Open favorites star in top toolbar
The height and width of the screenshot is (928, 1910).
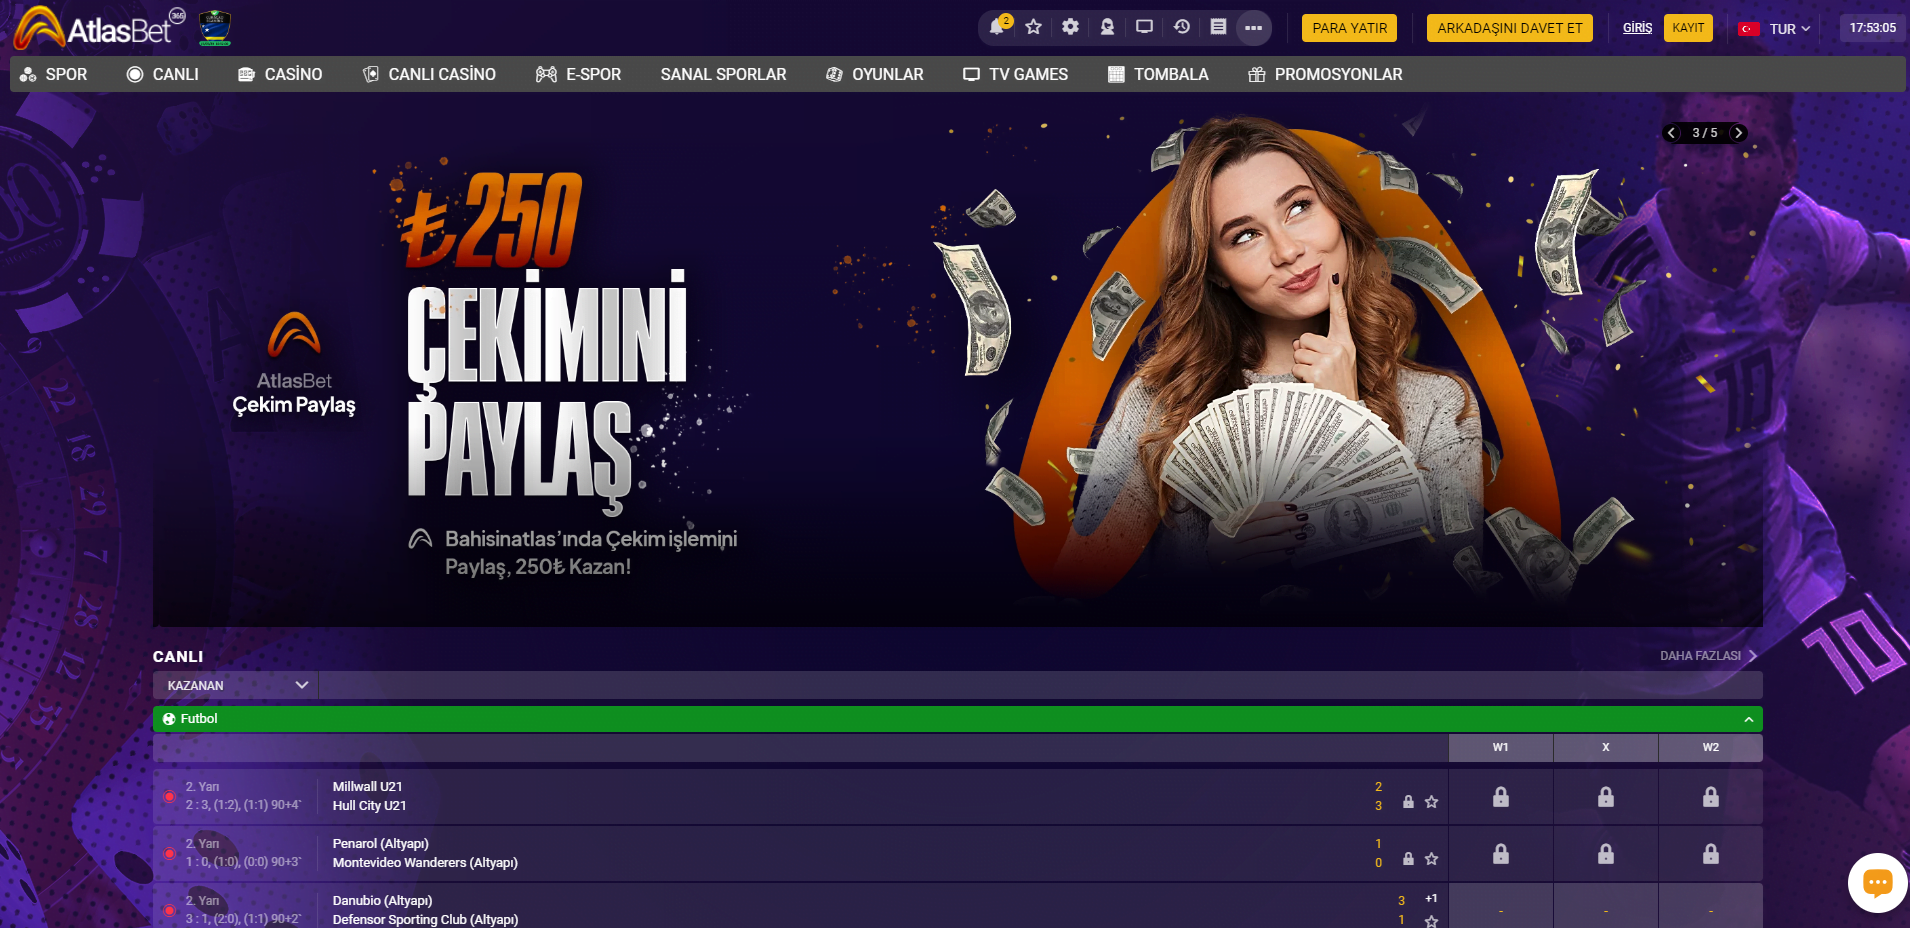[x=1034, y=27]
